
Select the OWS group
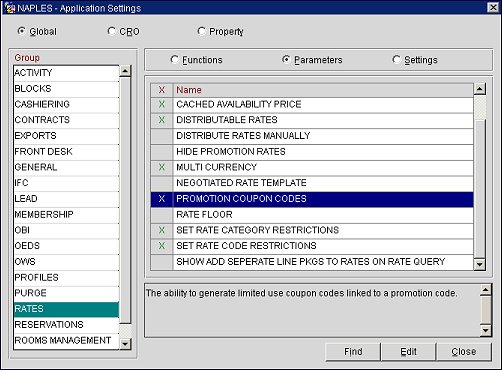click(66, 262)
